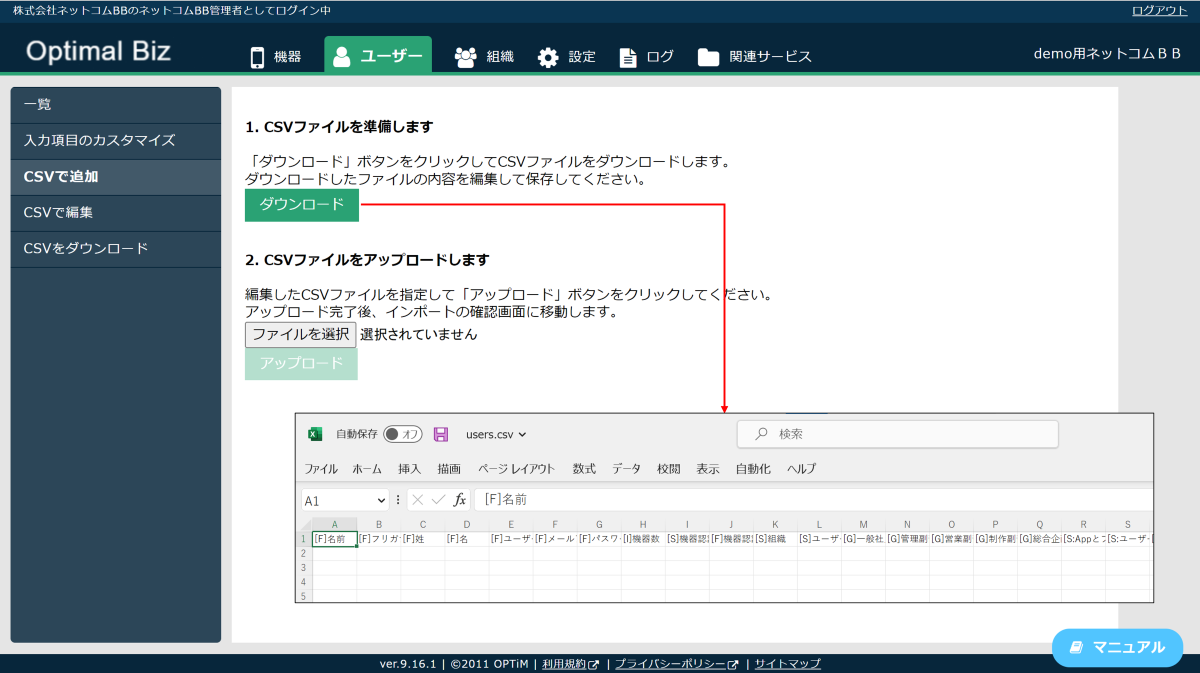The image size is (1200, 673).
Task: Open the Excel 校閲 ribbon tab
Action: coord(668,468)
